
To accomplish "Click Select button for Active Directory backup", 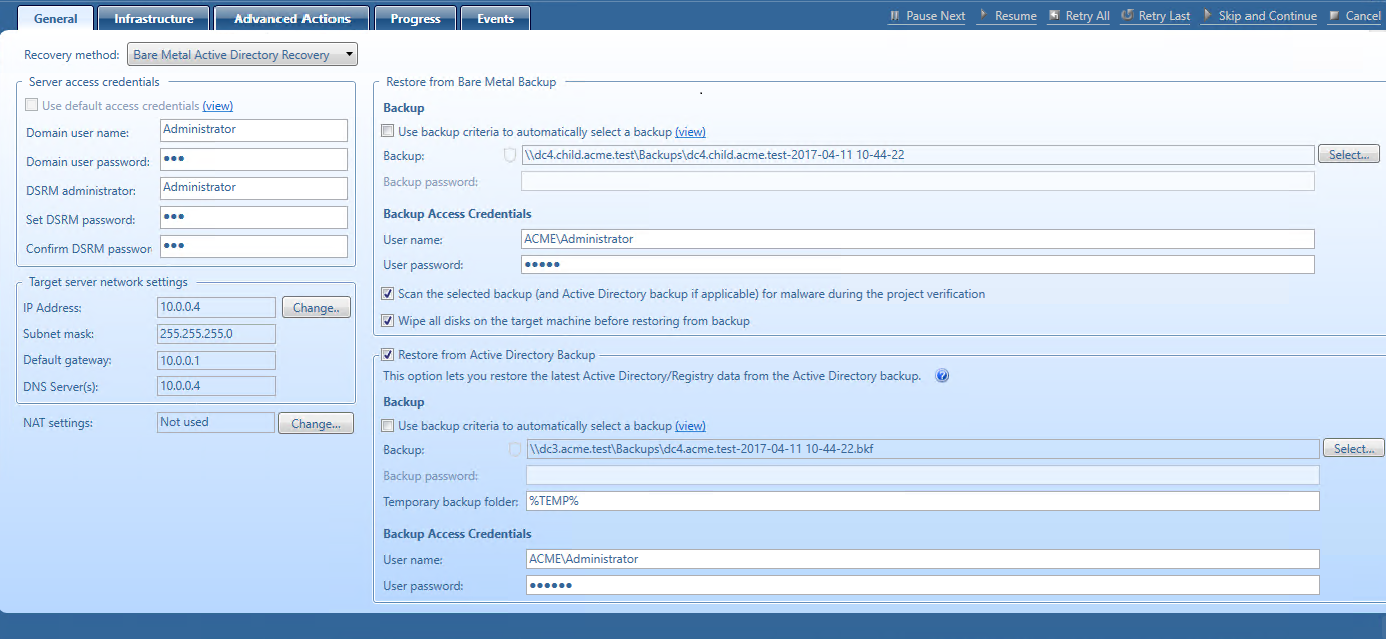I will 1354,449.
